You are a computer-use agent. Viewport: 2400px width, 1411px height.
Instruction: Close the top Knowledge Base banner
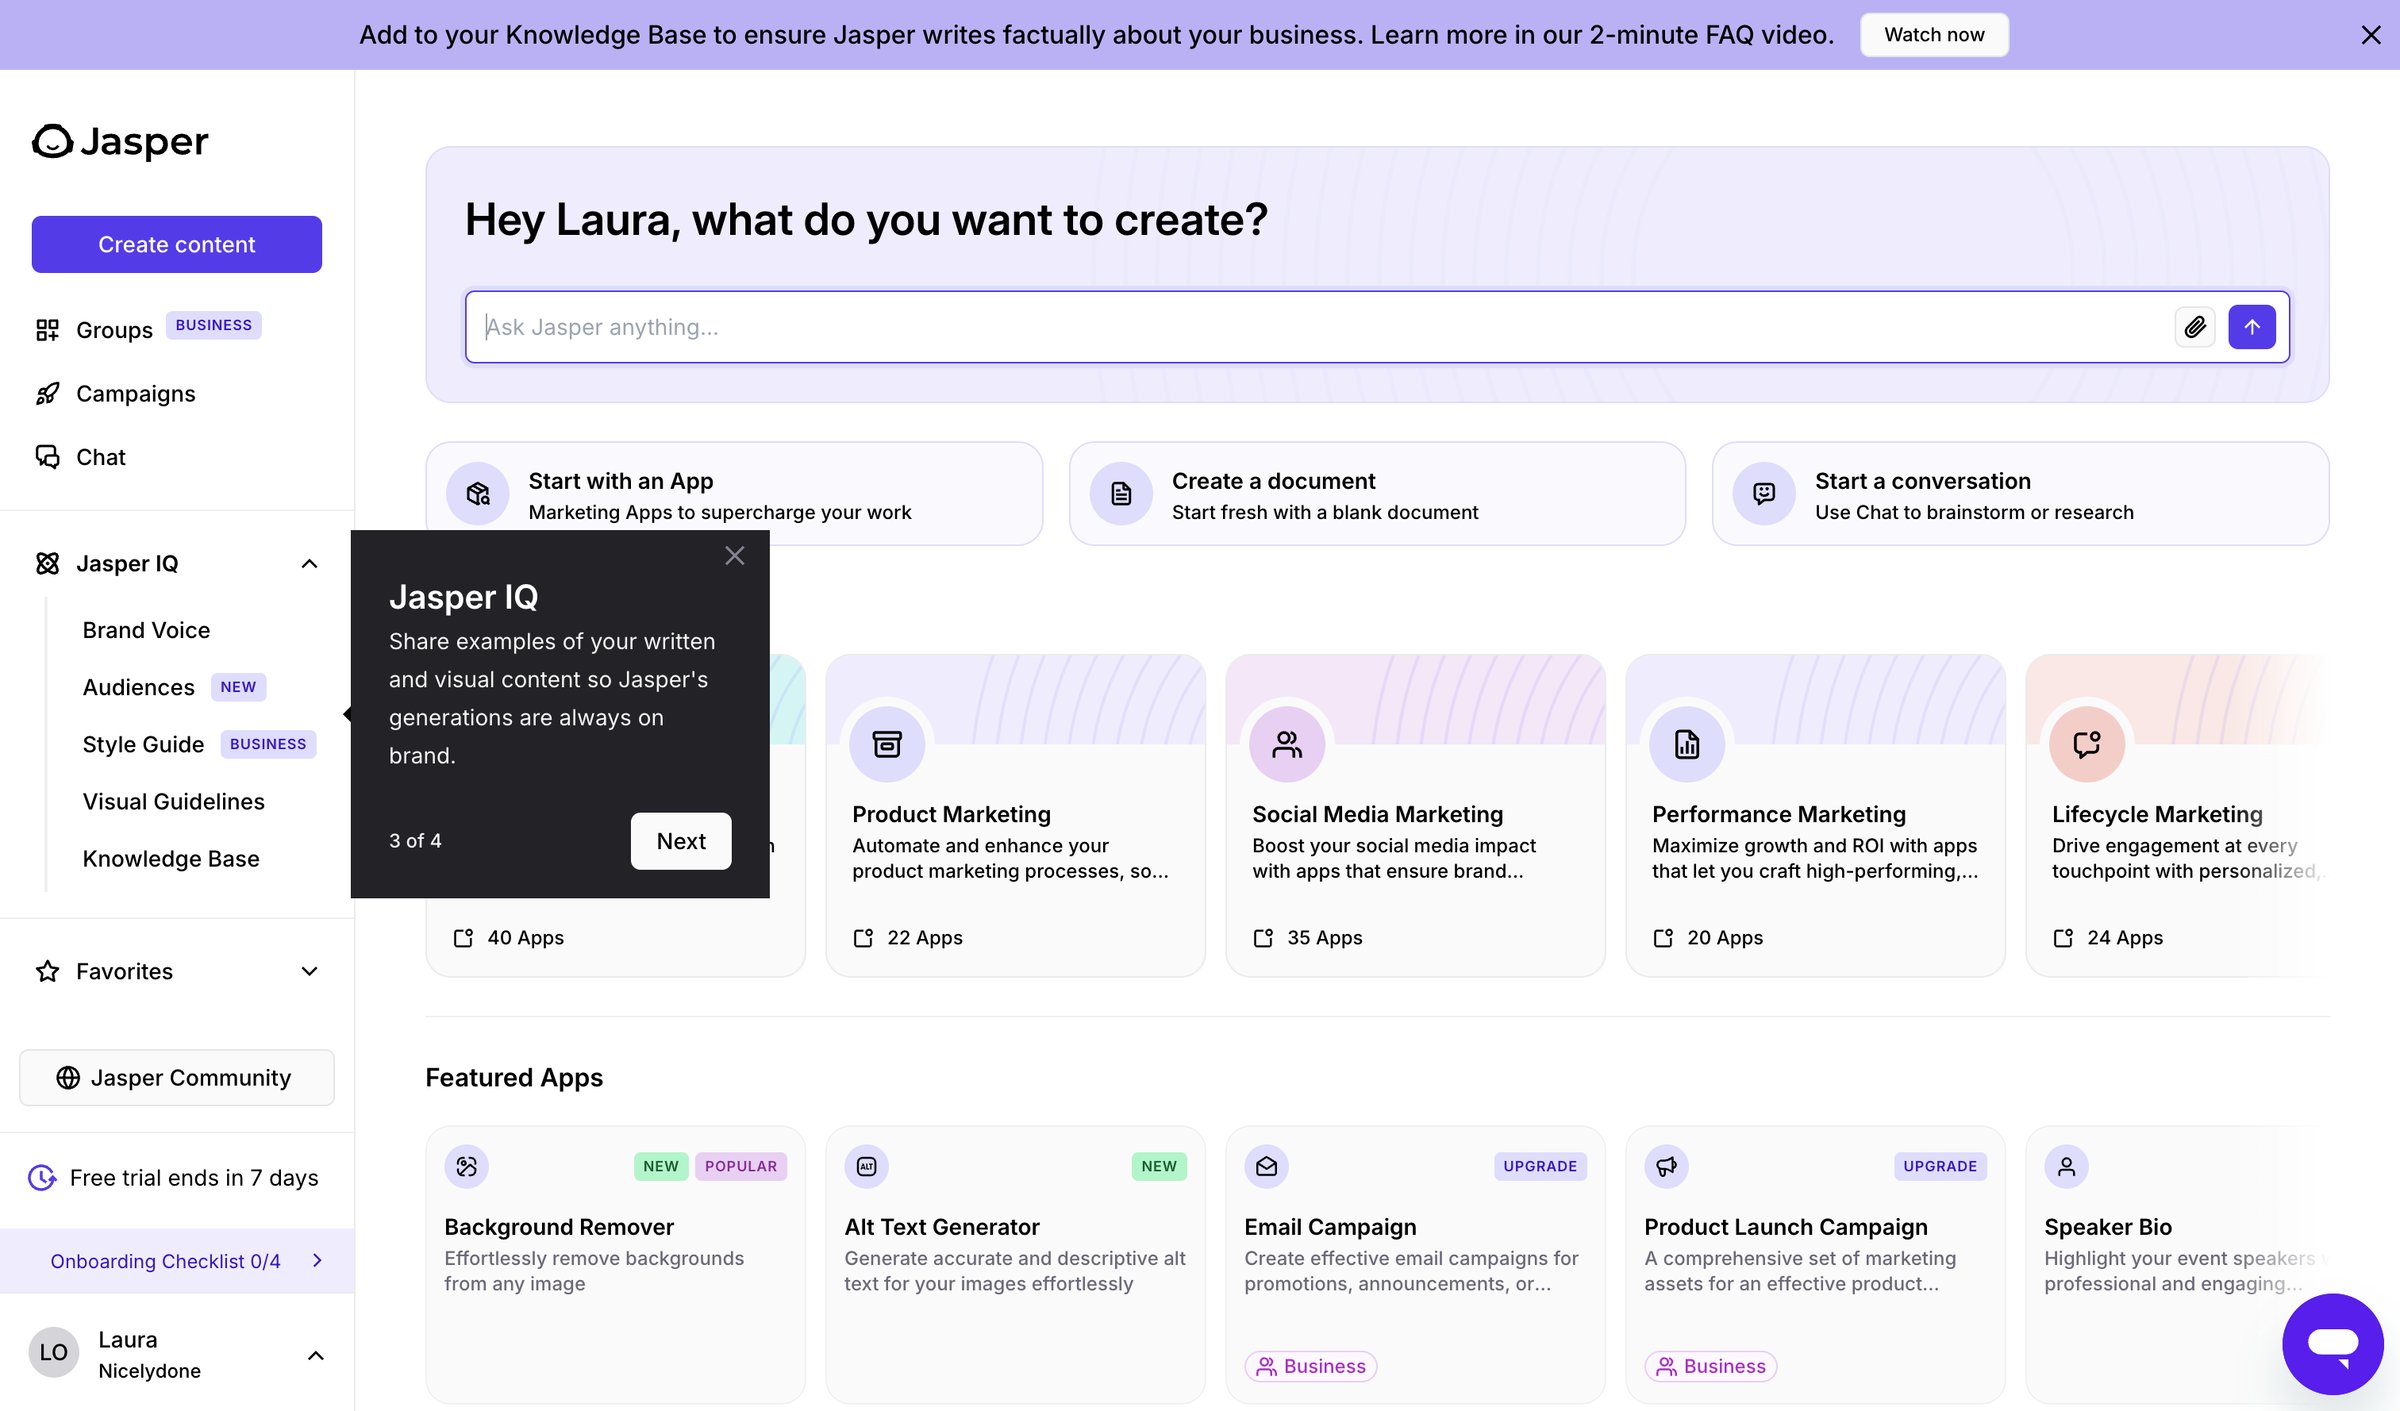(x=2371, y=35)
